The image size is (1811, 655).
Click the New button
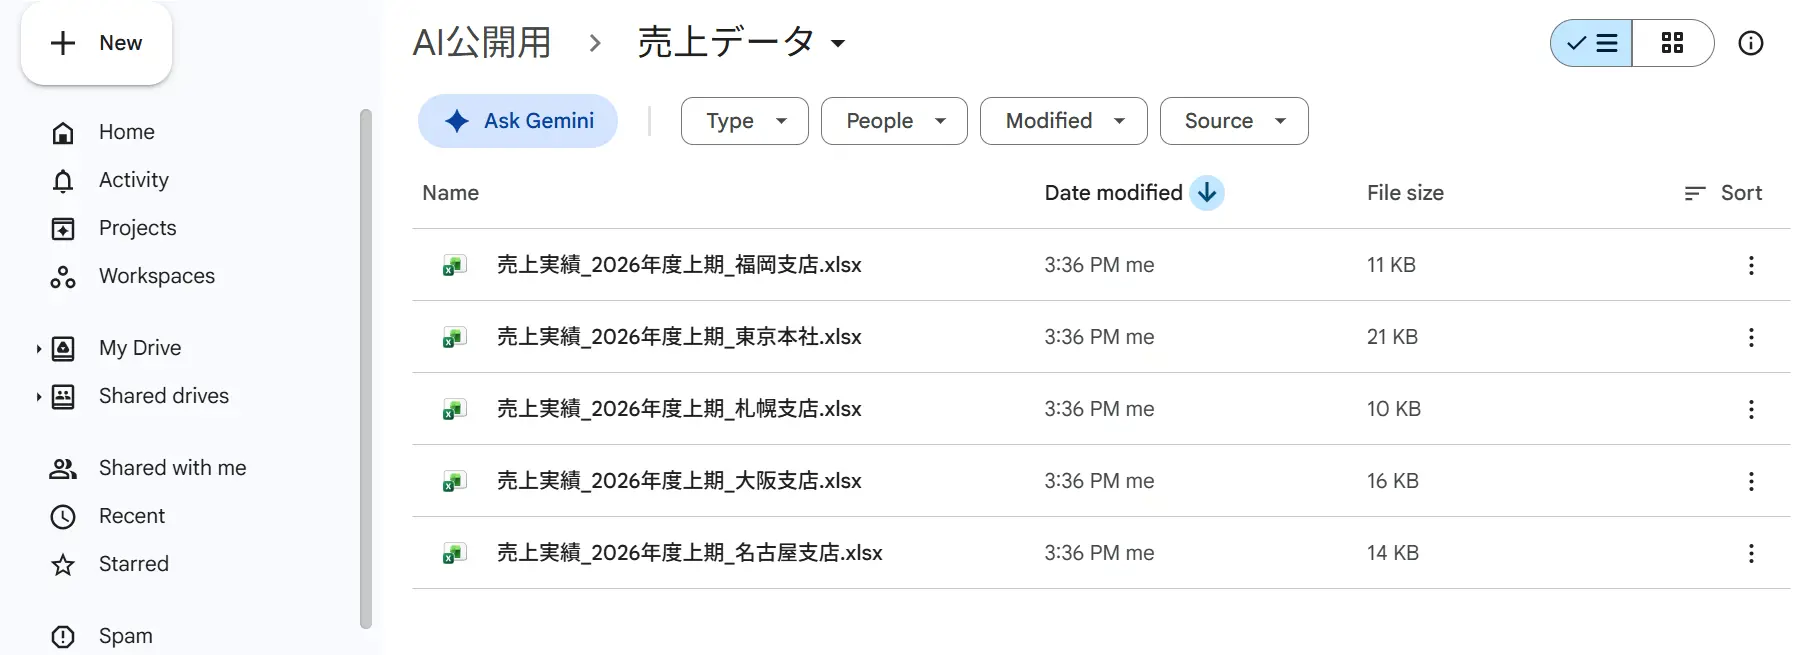click(x=96, y=43)
